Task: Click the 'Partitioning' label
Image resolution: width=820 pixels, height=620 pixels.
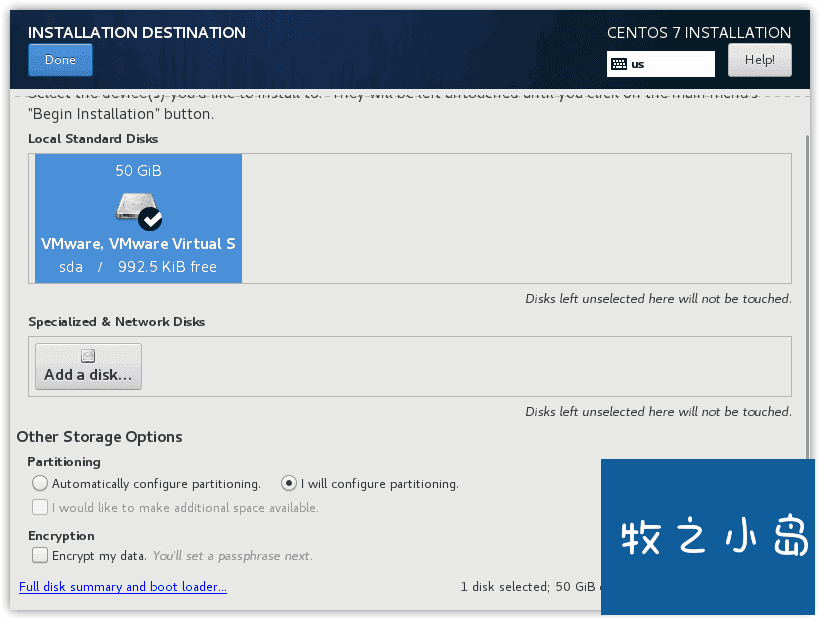Action: click(64, 462)
